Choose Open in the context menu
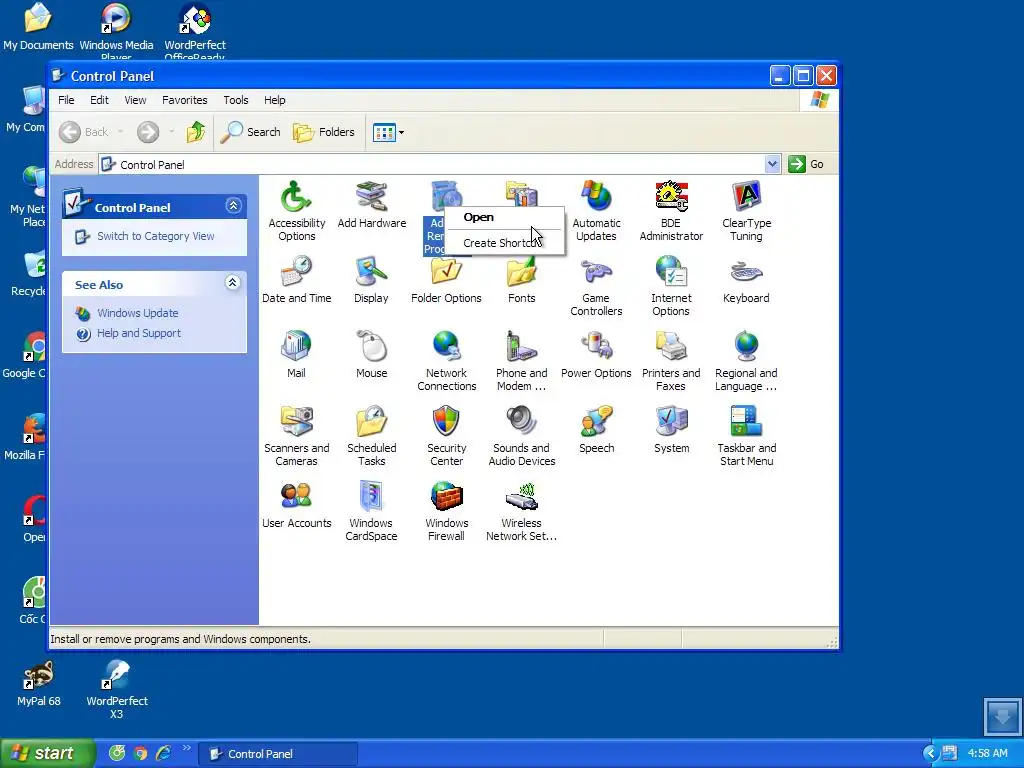Screen dimensions: 1024x768 504,217
